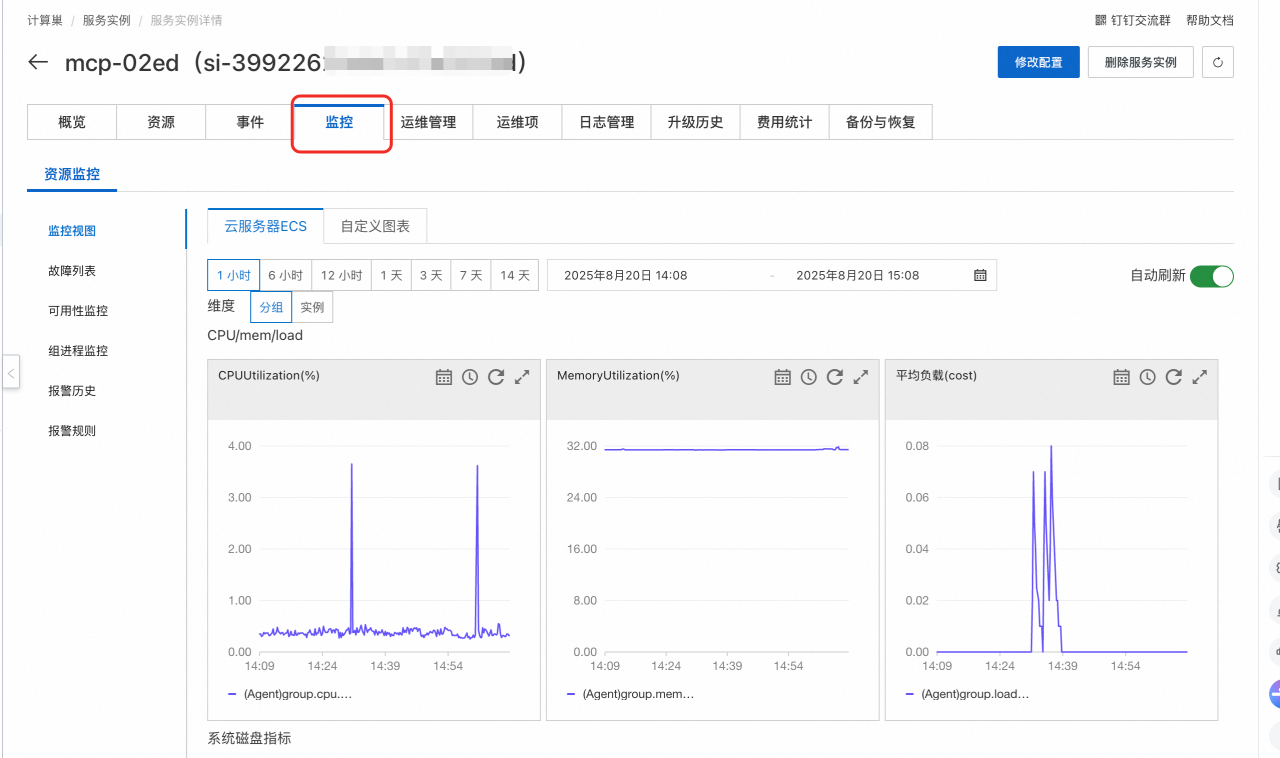Click the refresh icon next to 删除服务实例
The height and width of the screenshot is (758, 1280).
click(1217, 62)
